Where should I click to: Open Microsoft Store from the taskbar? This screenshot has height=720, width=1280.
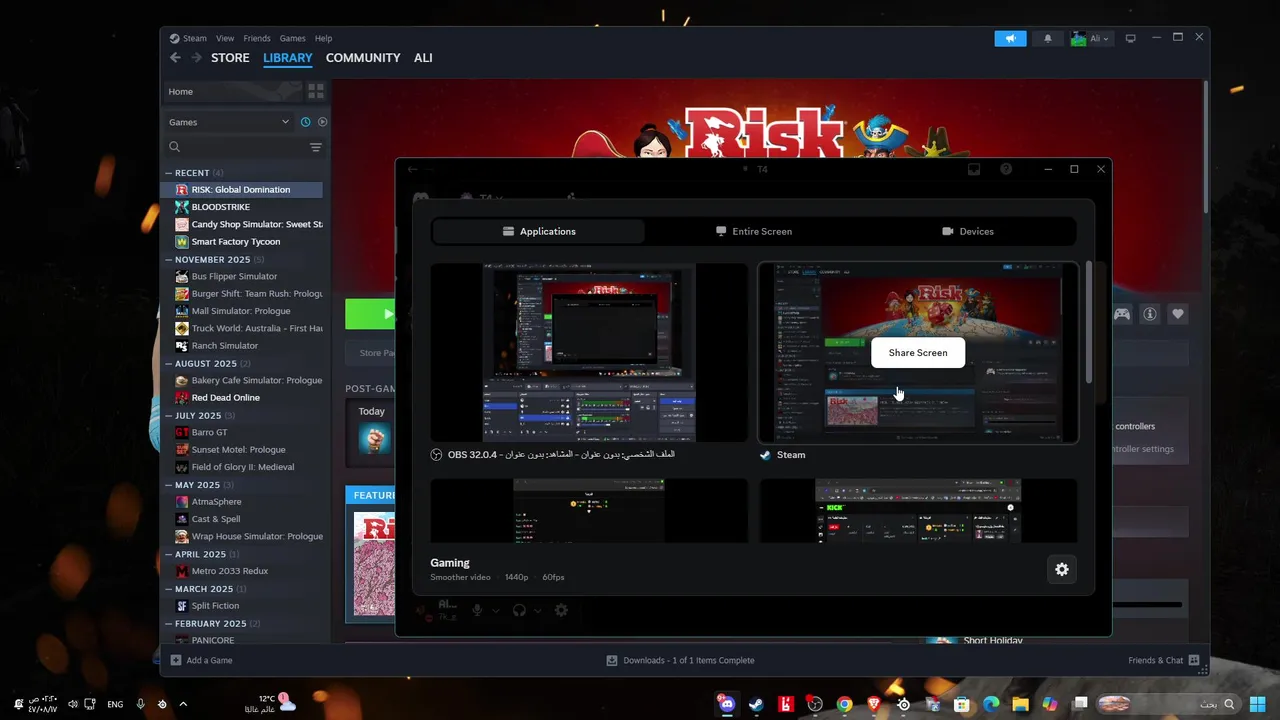[x=962, y=704]
